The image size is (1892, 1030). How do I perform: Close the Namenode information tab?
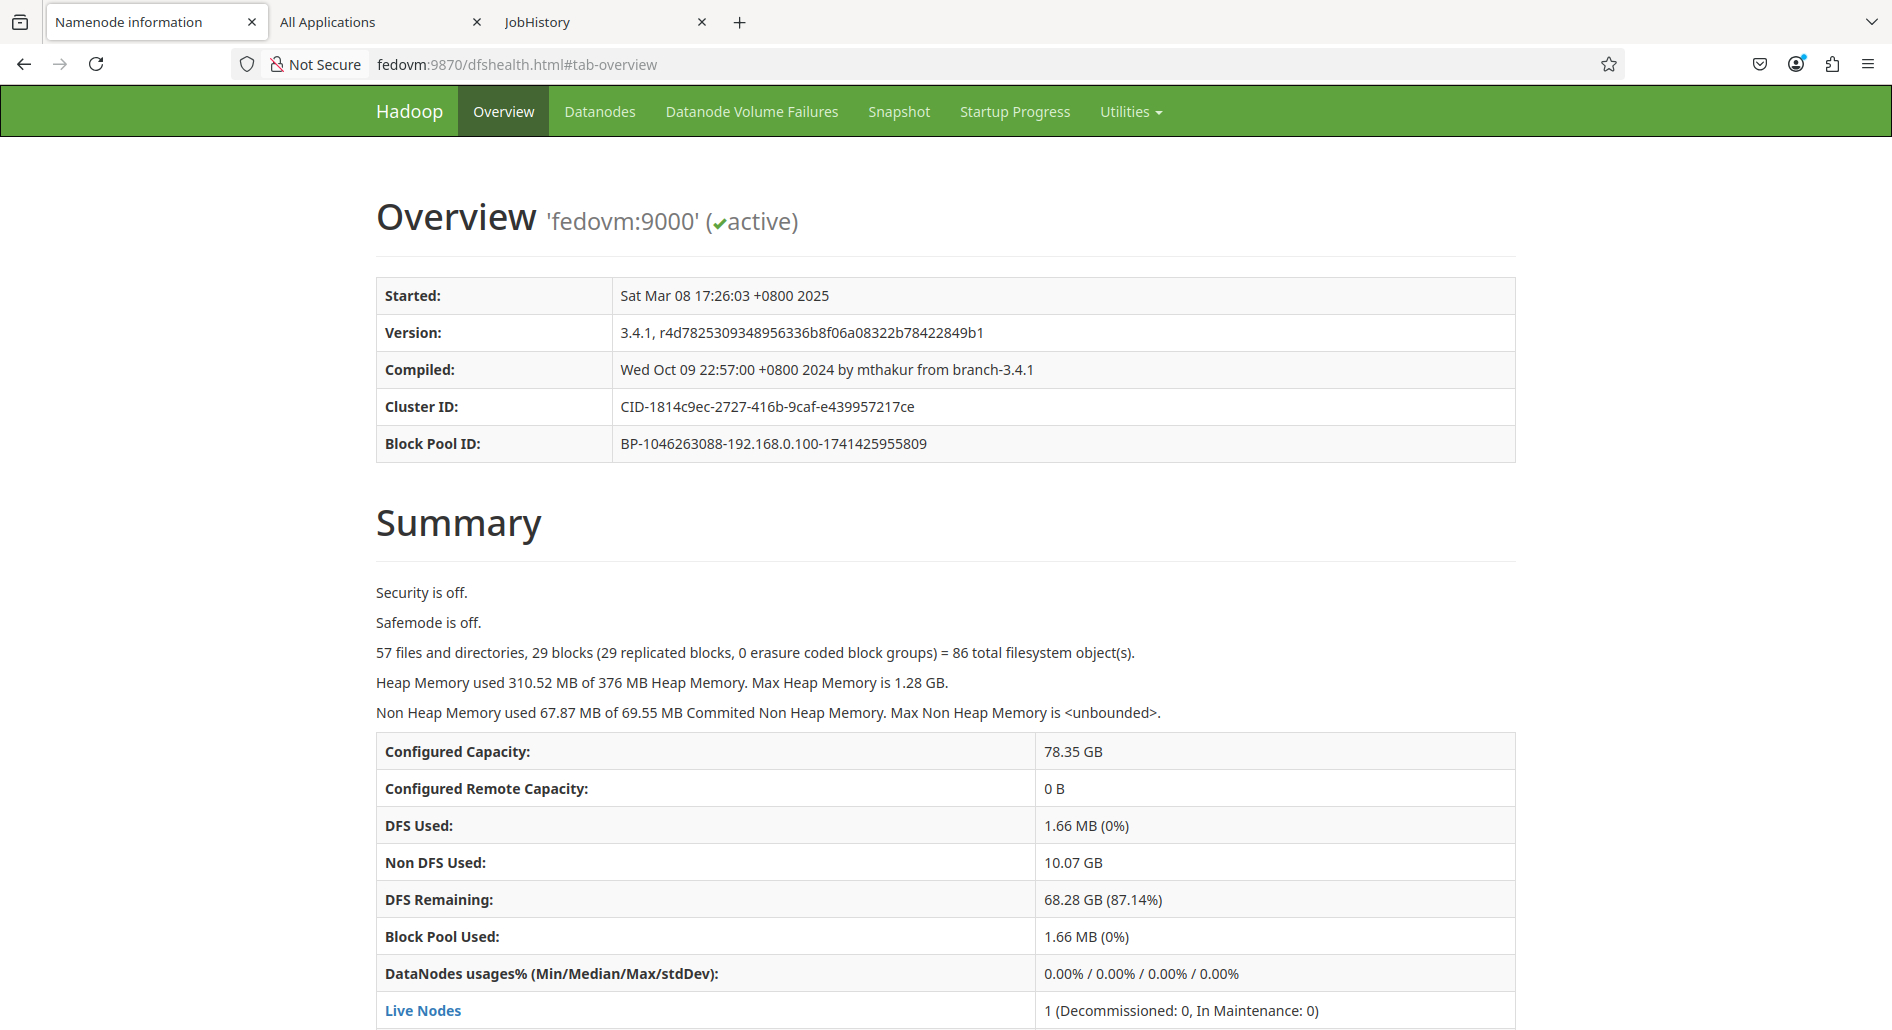click(252, 22)
